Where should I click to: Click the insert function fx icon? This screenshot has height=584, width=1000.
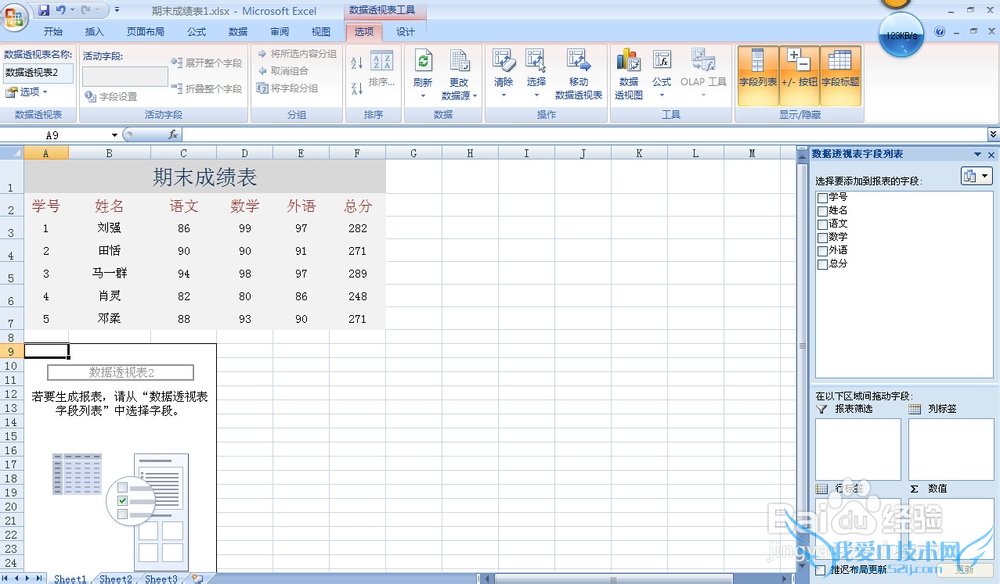click(173, 135)
